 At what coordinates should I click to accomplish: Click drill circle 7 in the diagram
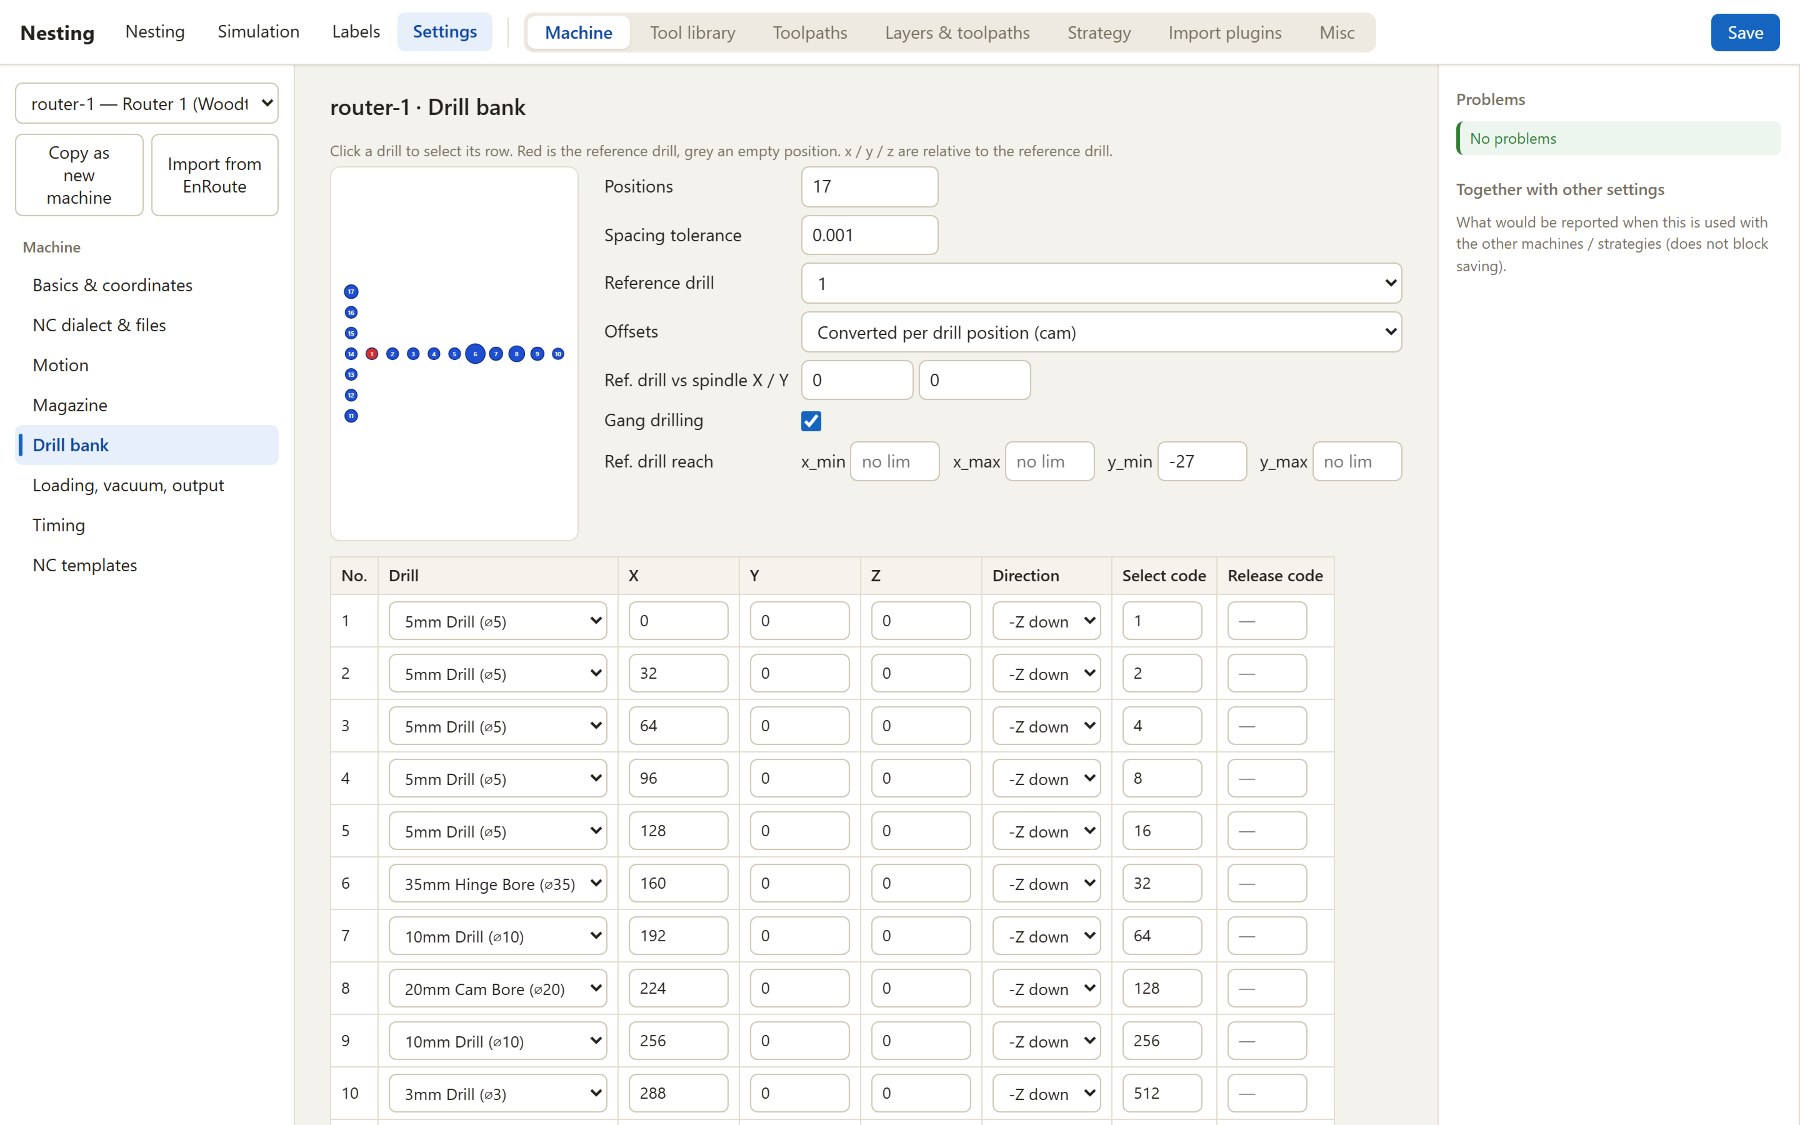coord(496,354)
